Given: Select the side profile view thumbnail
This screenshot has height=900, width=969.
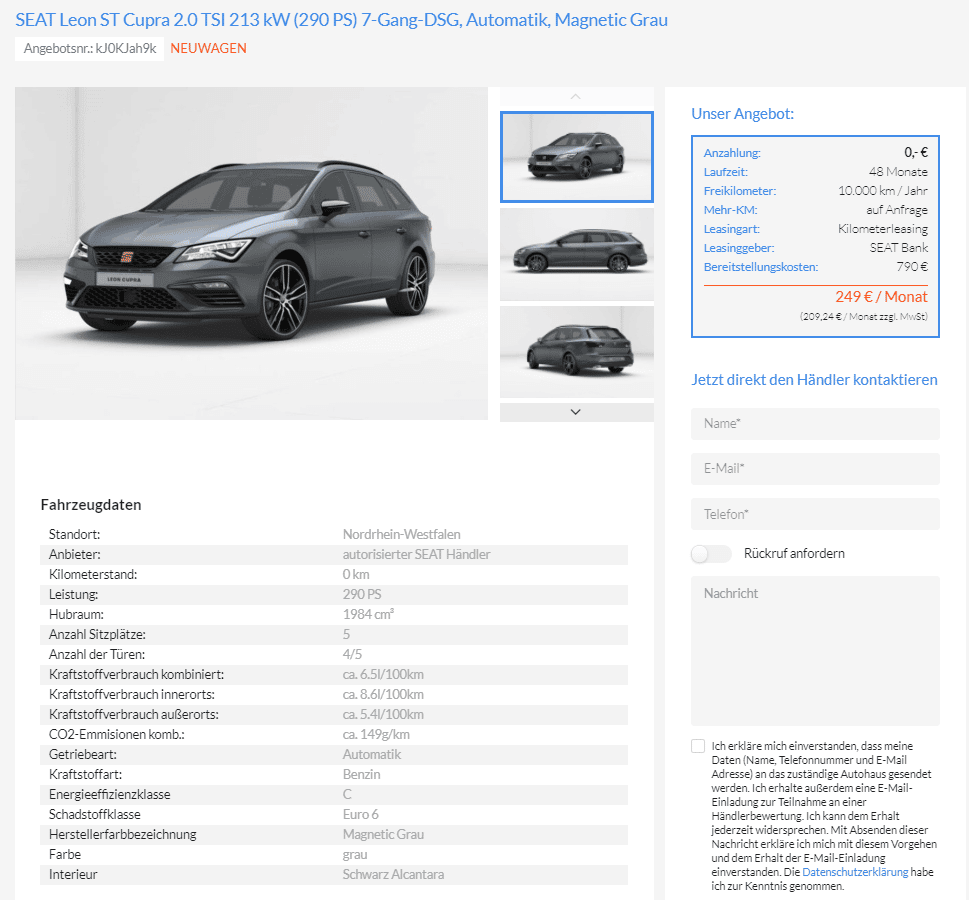Looking at the screenshot, I should [577, 254].
